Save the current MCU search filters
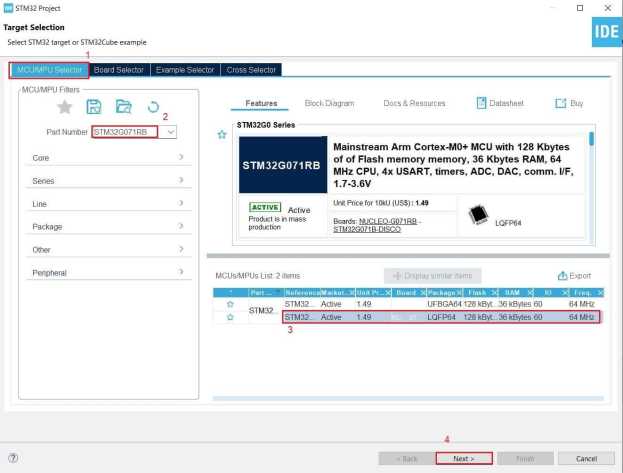The width and height of the screenshot is (623, 473). coord(94,107)
